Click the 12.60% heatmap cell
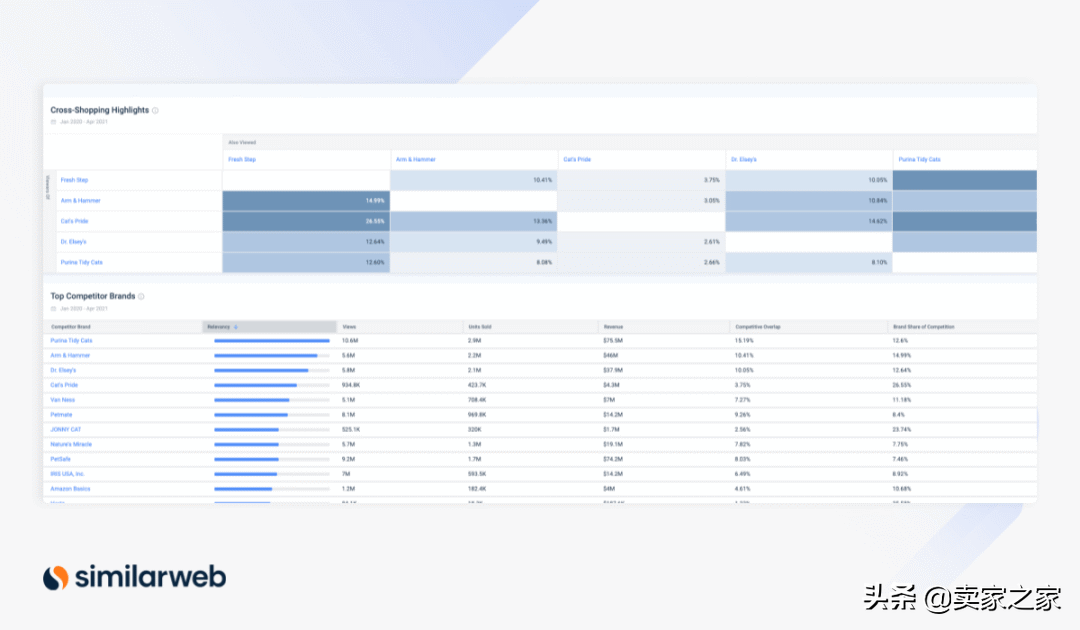 pos(307,263)
